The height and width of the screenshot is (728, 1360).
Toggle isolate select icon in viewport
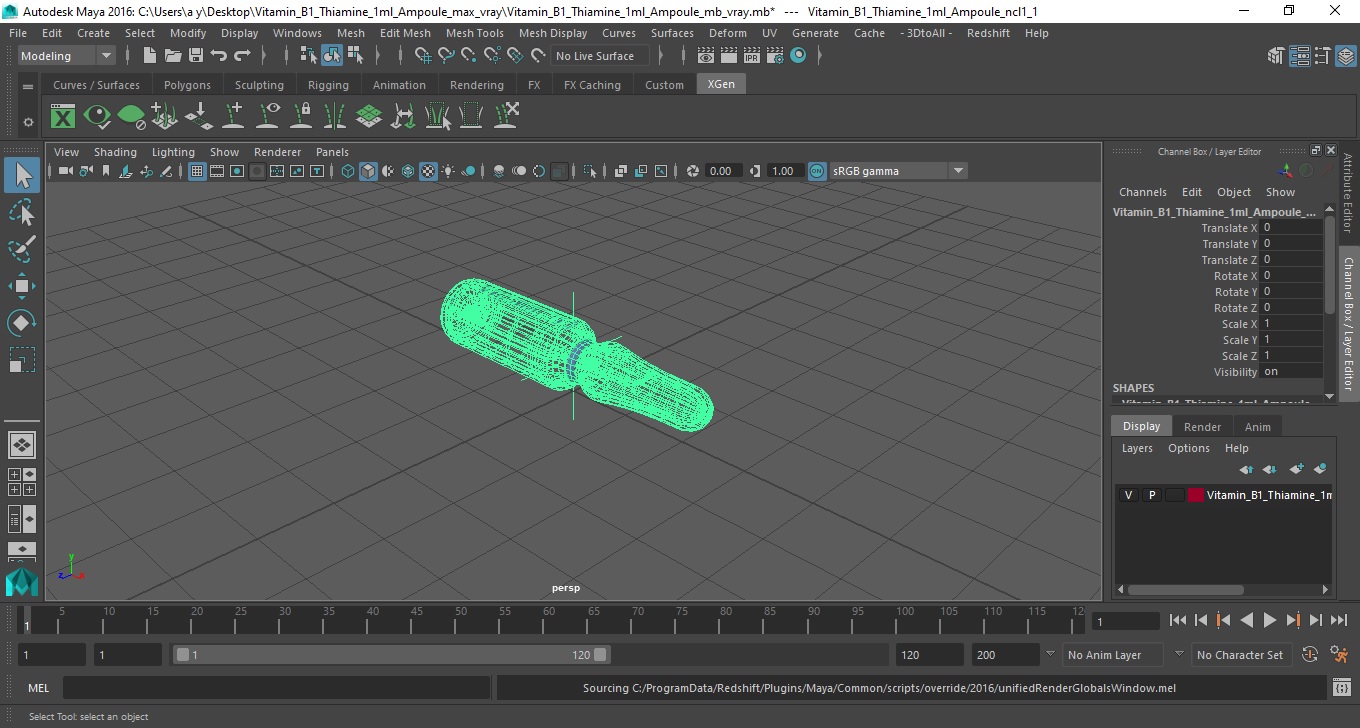pos(589,171)
